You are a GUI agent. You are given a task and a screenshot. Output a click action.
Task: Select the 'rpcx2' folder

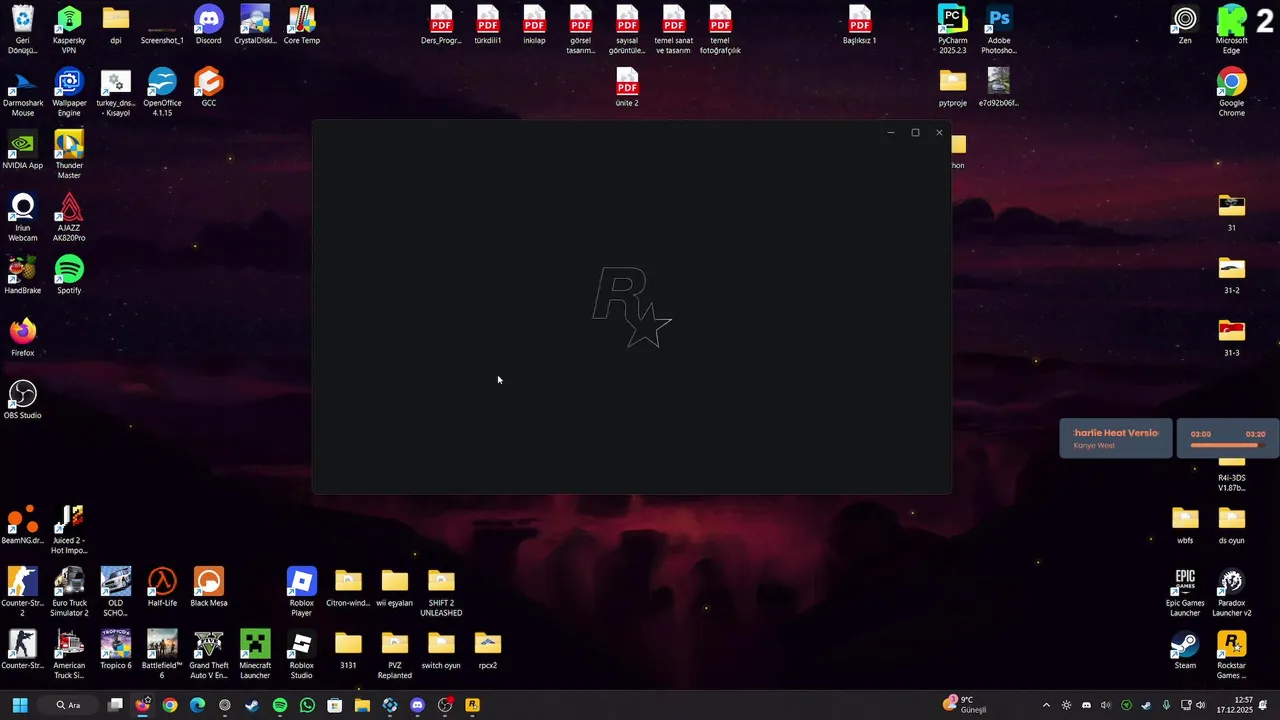[487, 649]
